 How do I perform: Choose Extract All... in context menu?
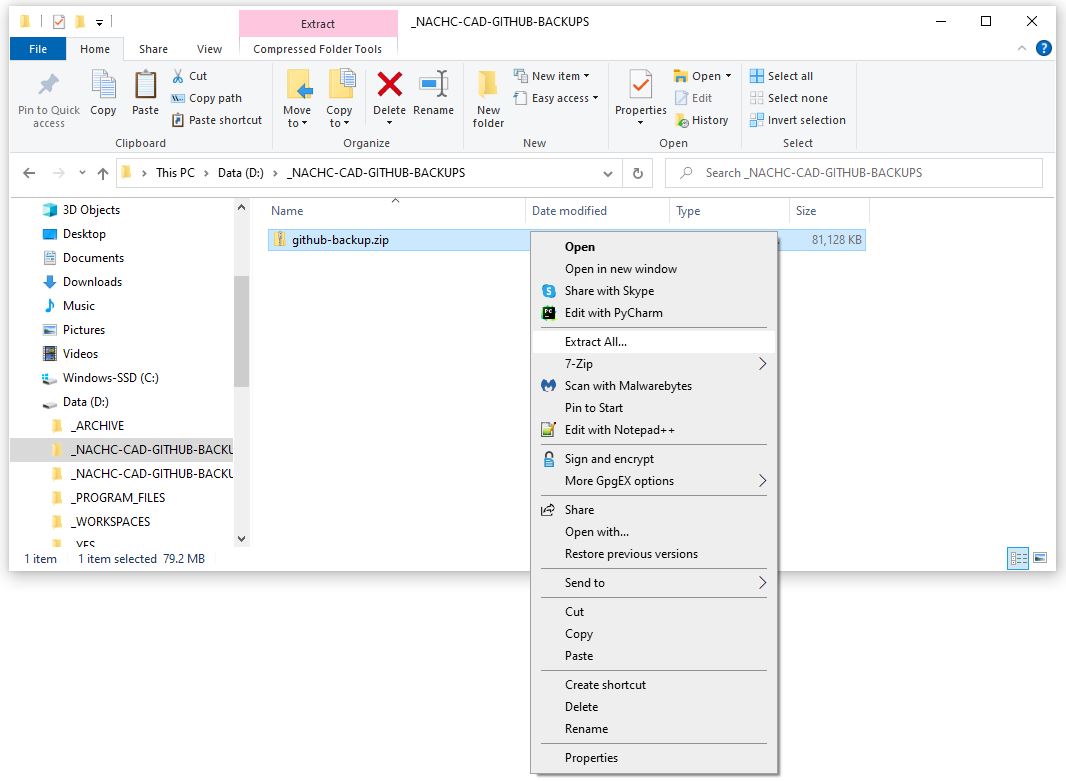pos(653,342)
